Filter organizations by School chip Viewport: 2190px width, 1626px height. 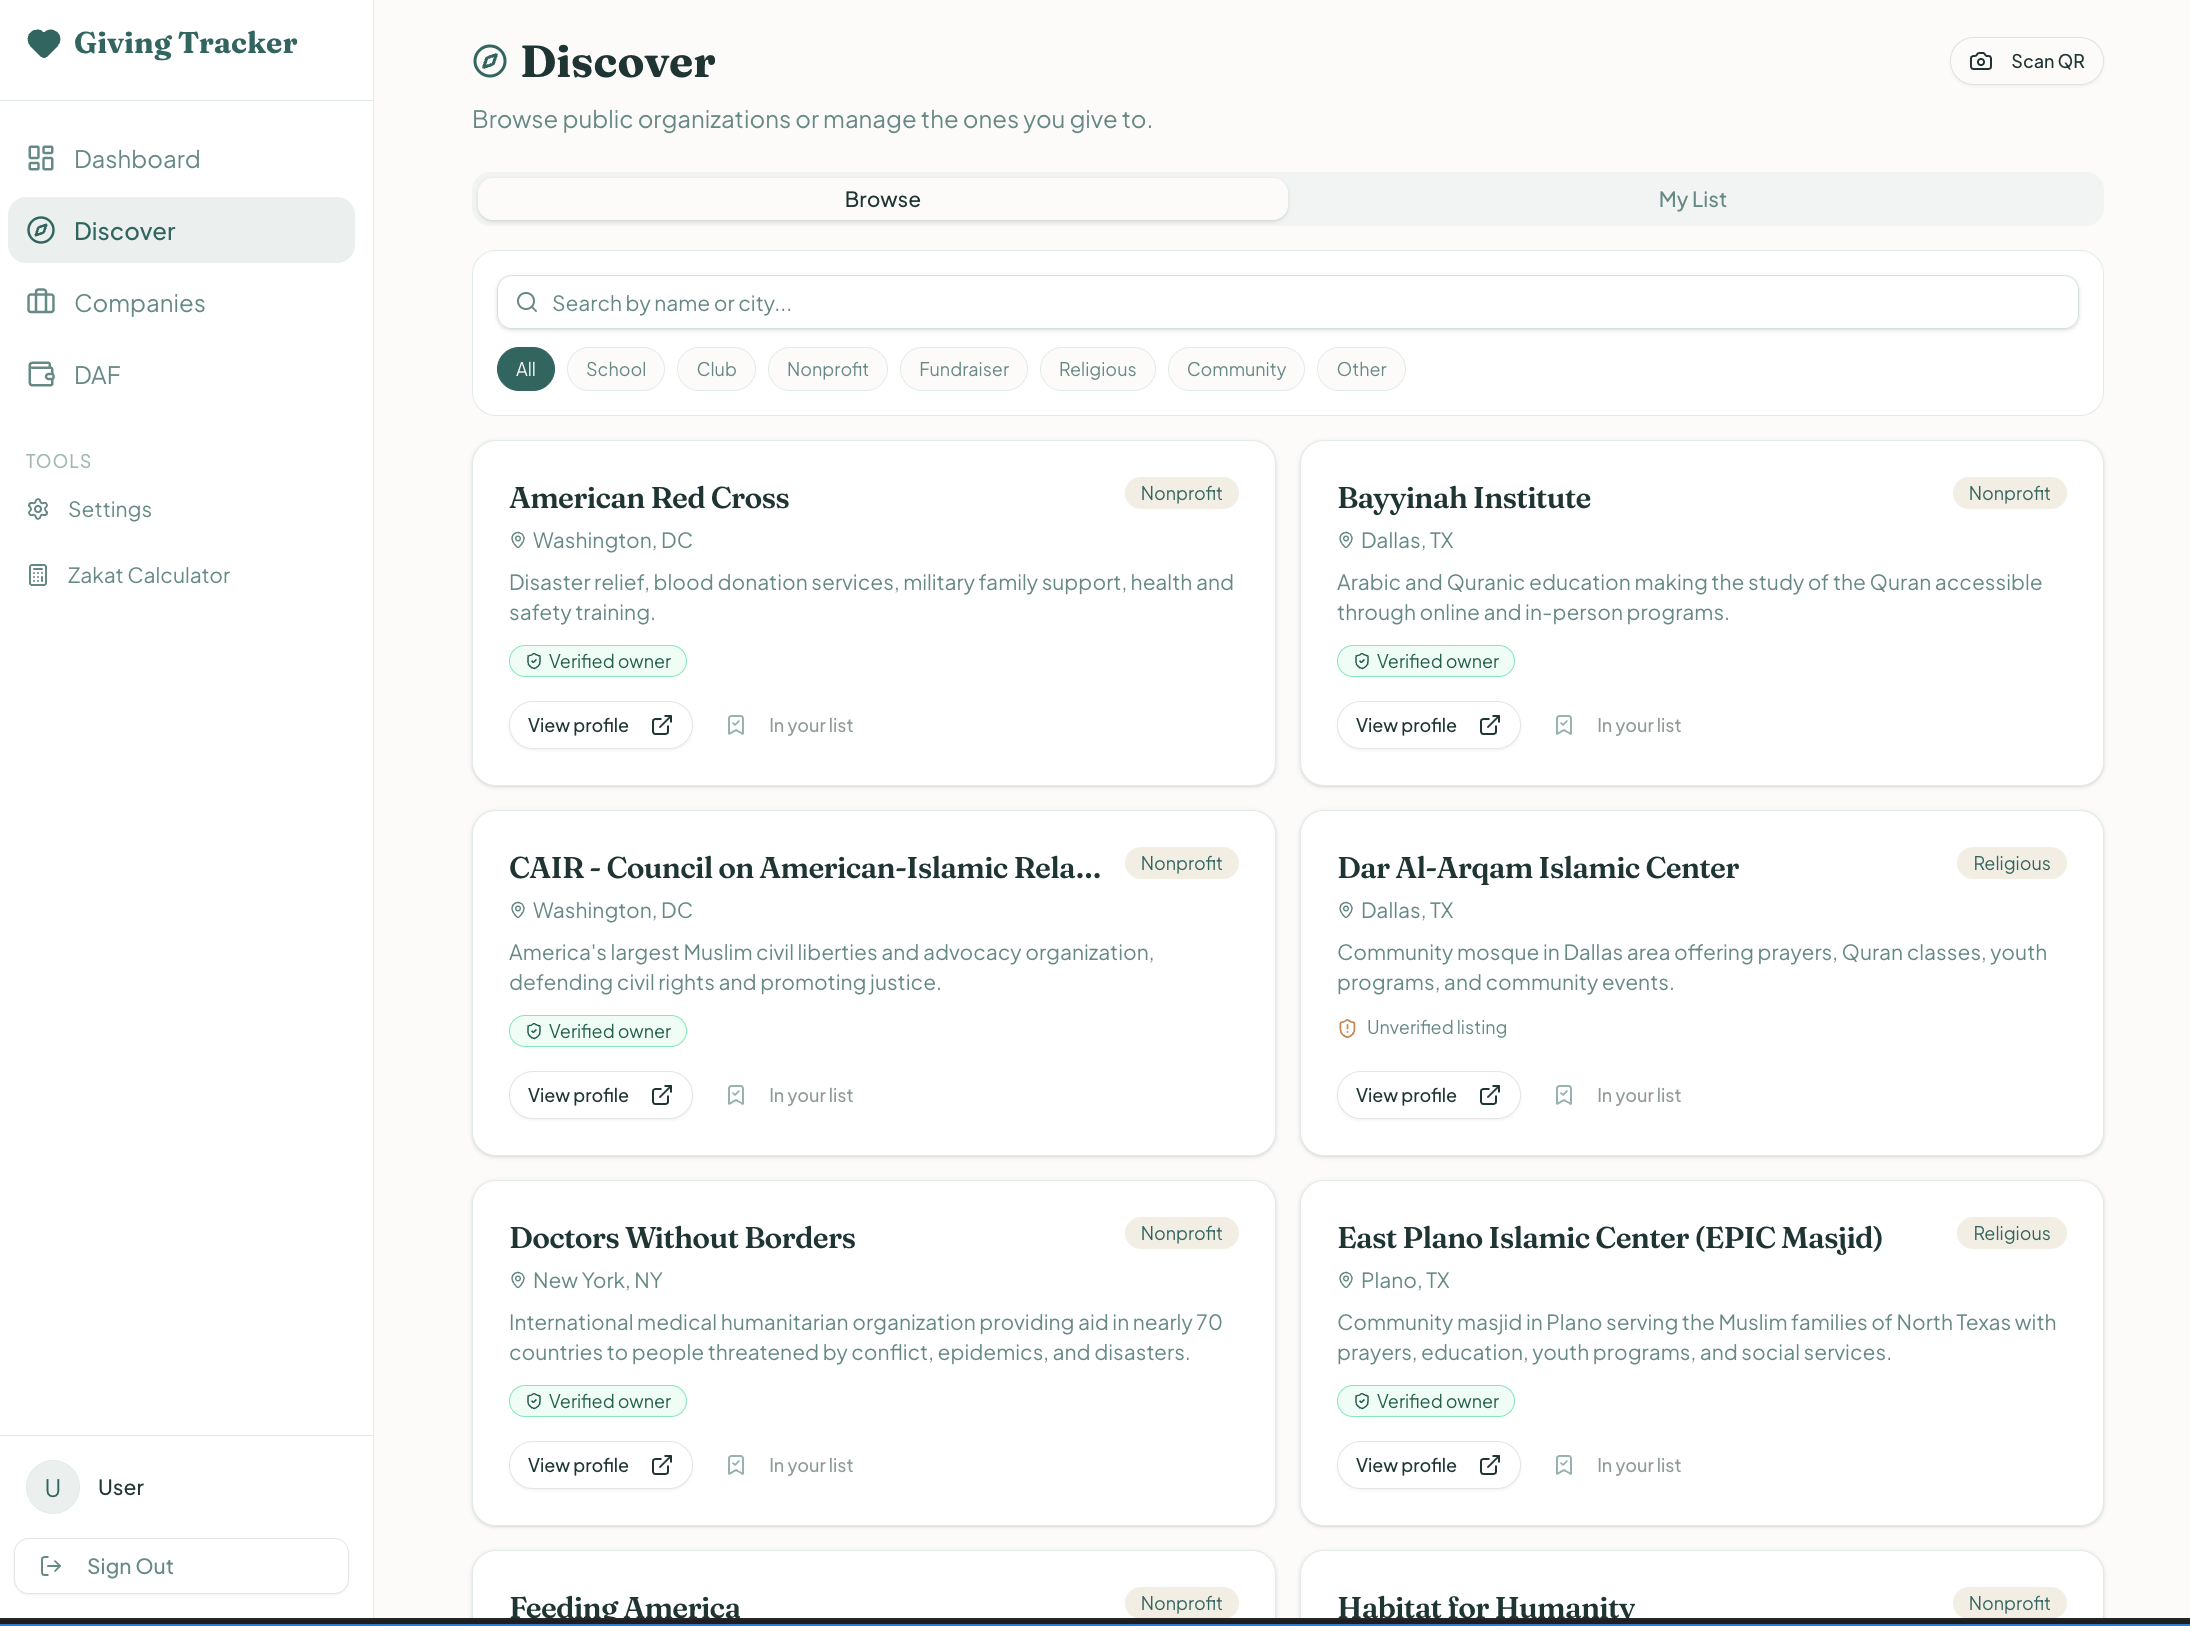615,369
